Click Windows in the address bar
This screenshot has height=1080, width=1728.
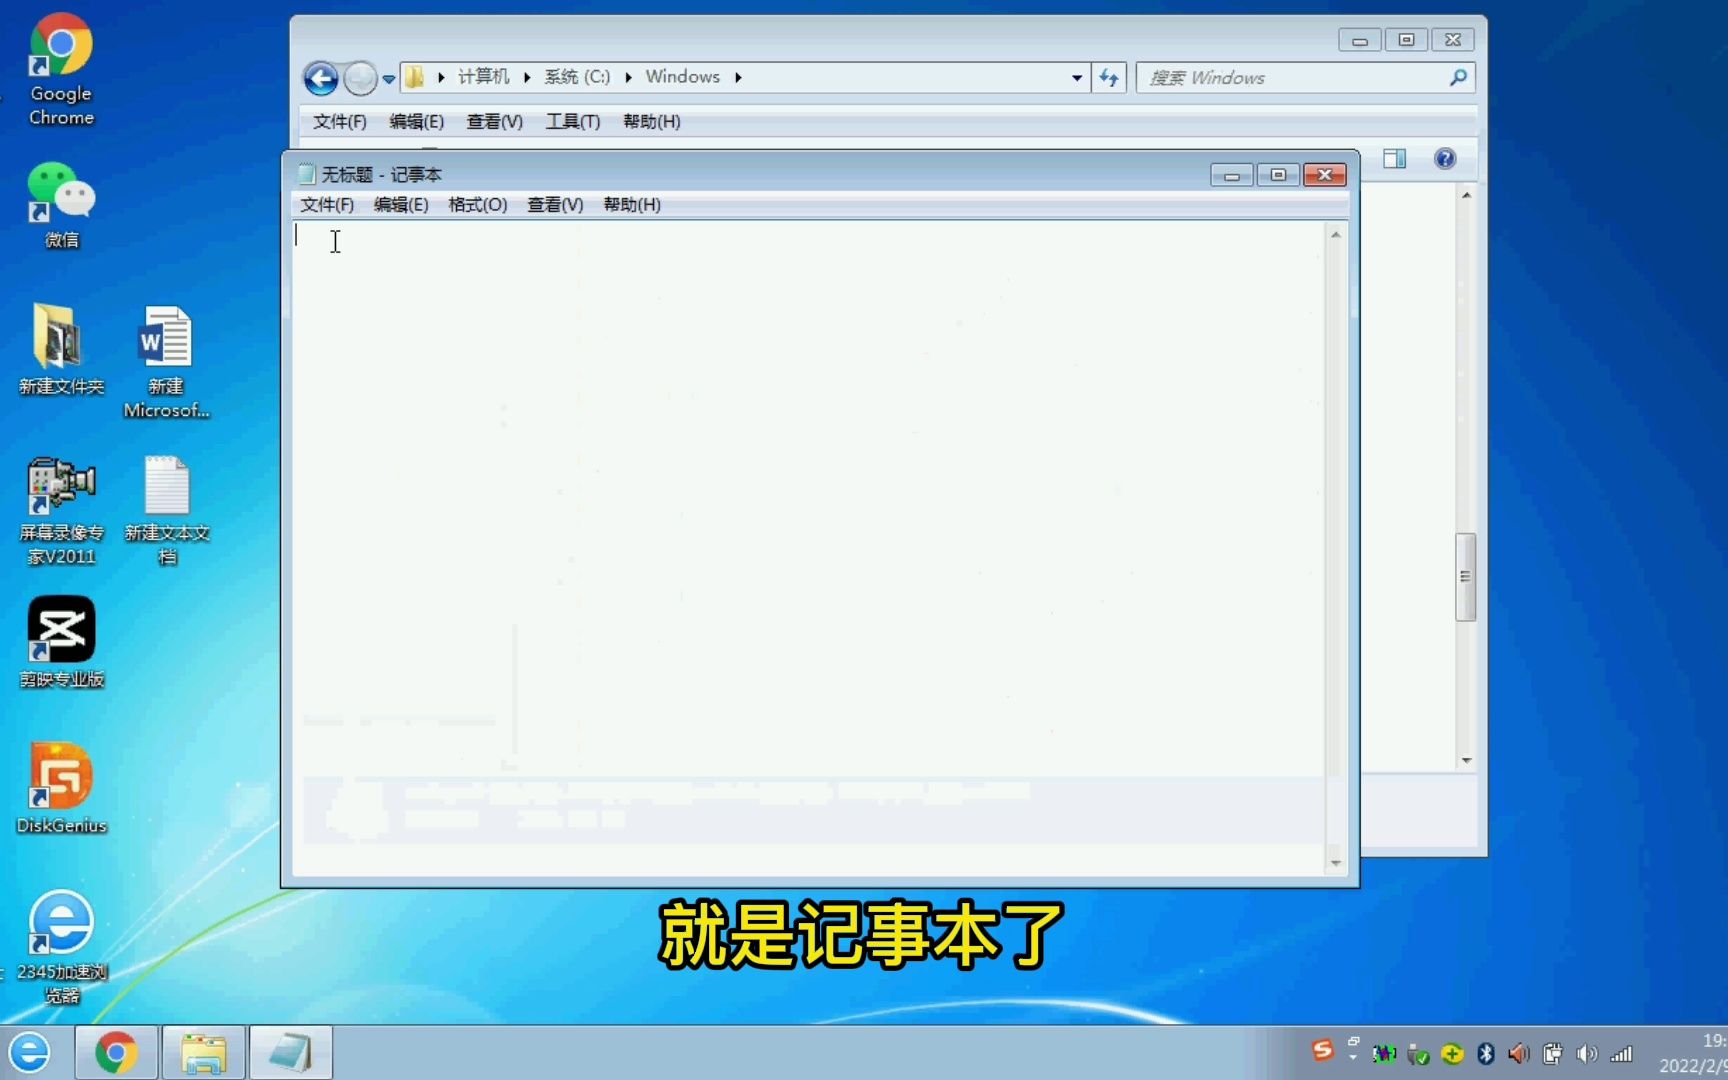(682, 77)
